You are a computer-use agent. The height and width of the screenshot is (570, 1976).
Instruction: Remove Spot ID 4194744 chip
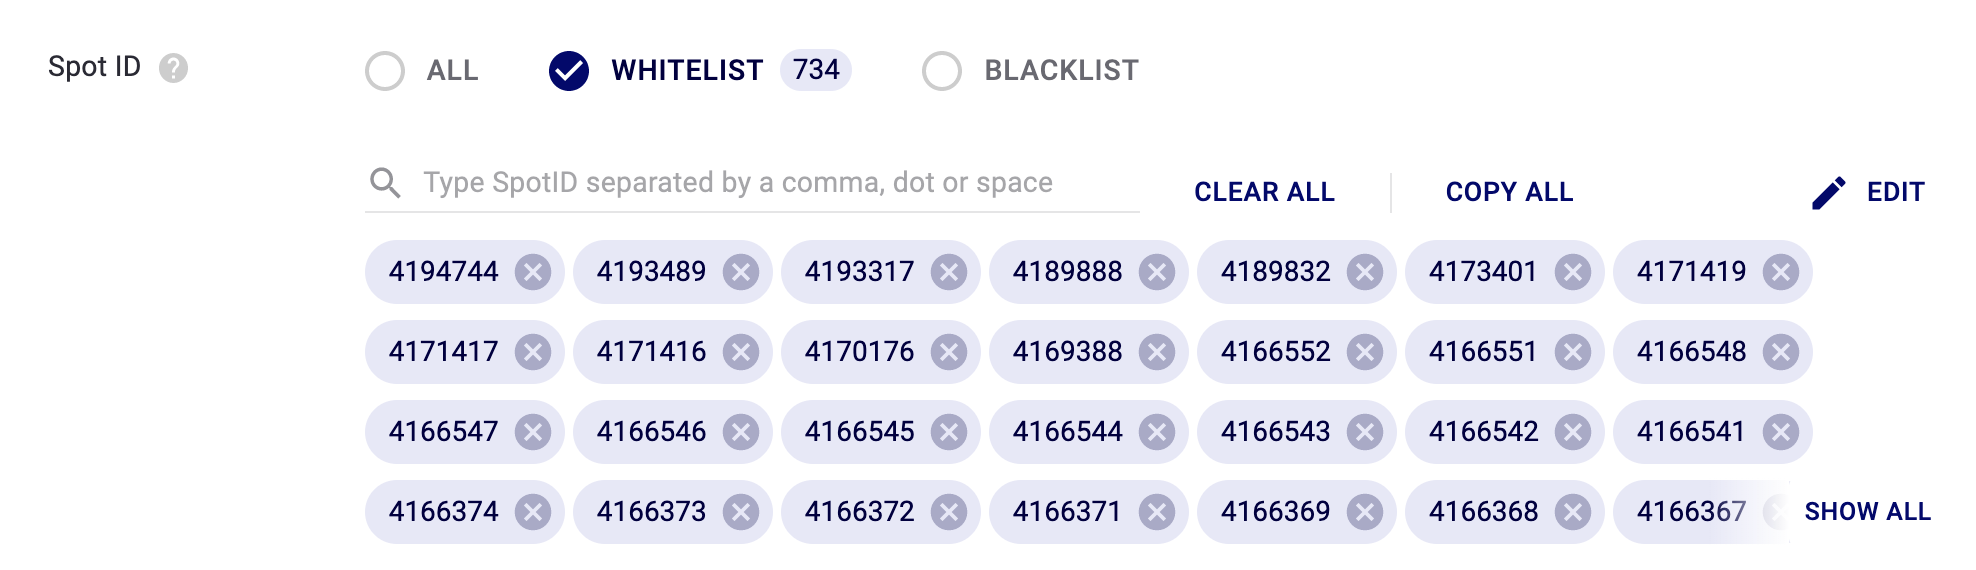coord(533,272)
